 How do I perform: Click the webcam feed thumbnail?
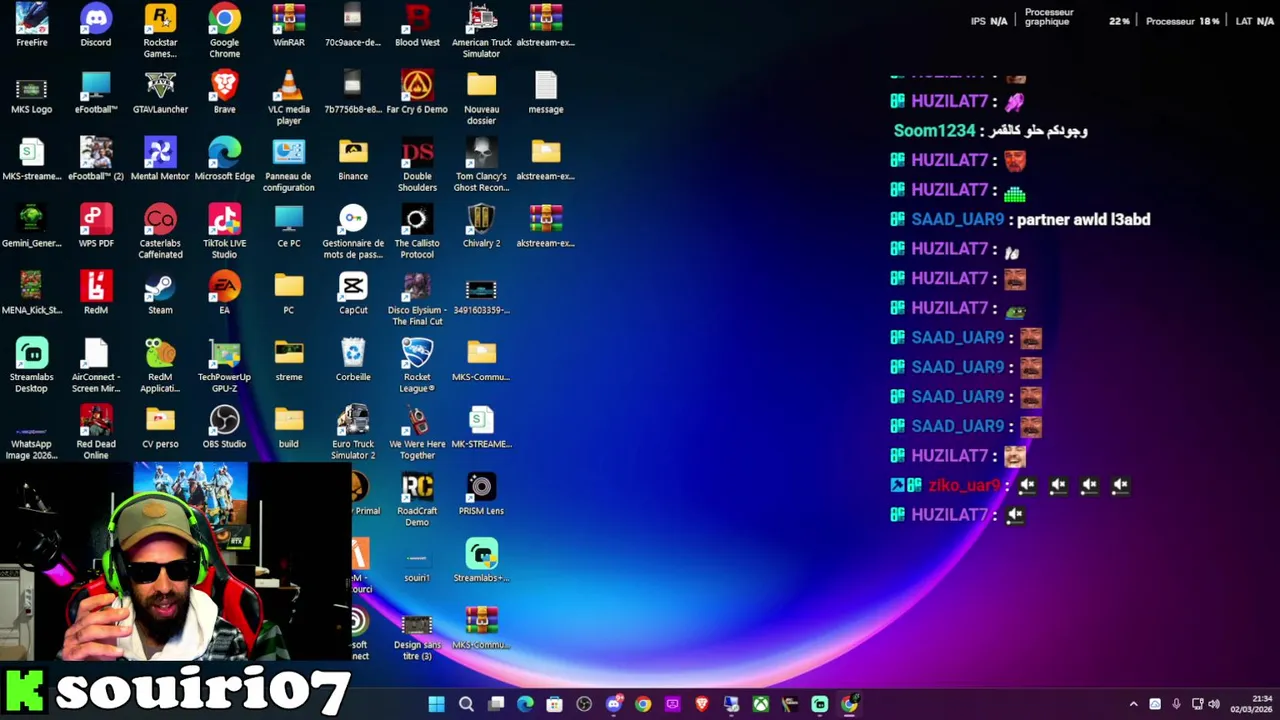click(x=175, y=561)
